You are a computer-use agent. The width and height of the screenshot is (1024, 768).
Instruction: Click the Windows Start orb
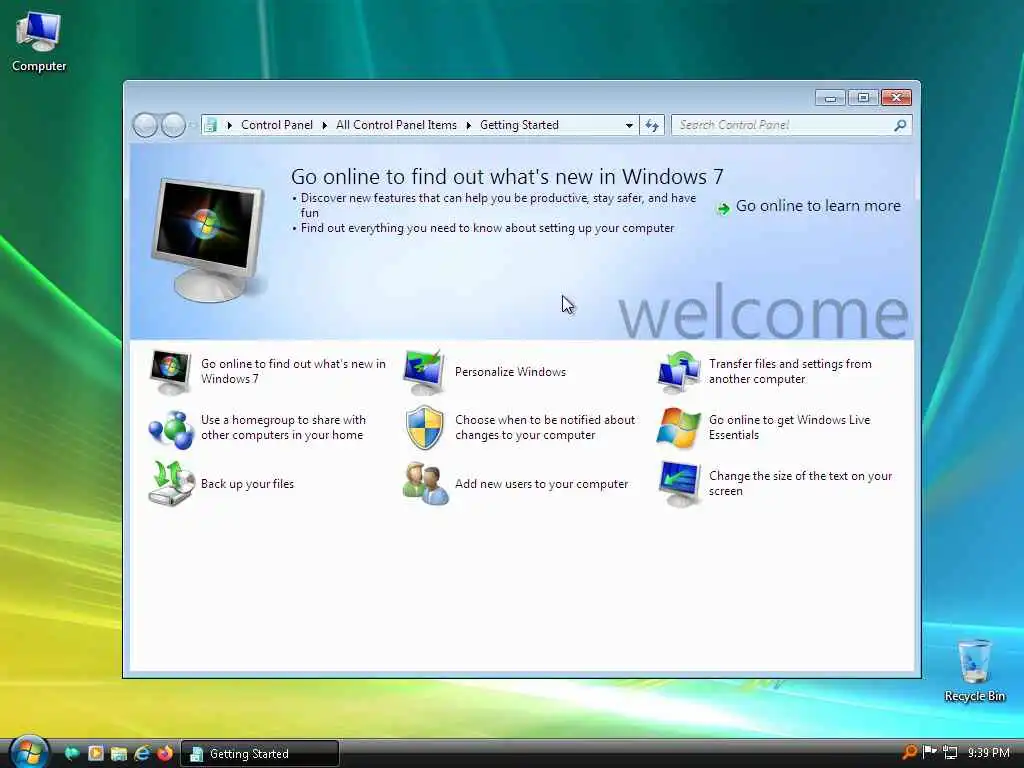pos(28,752)
